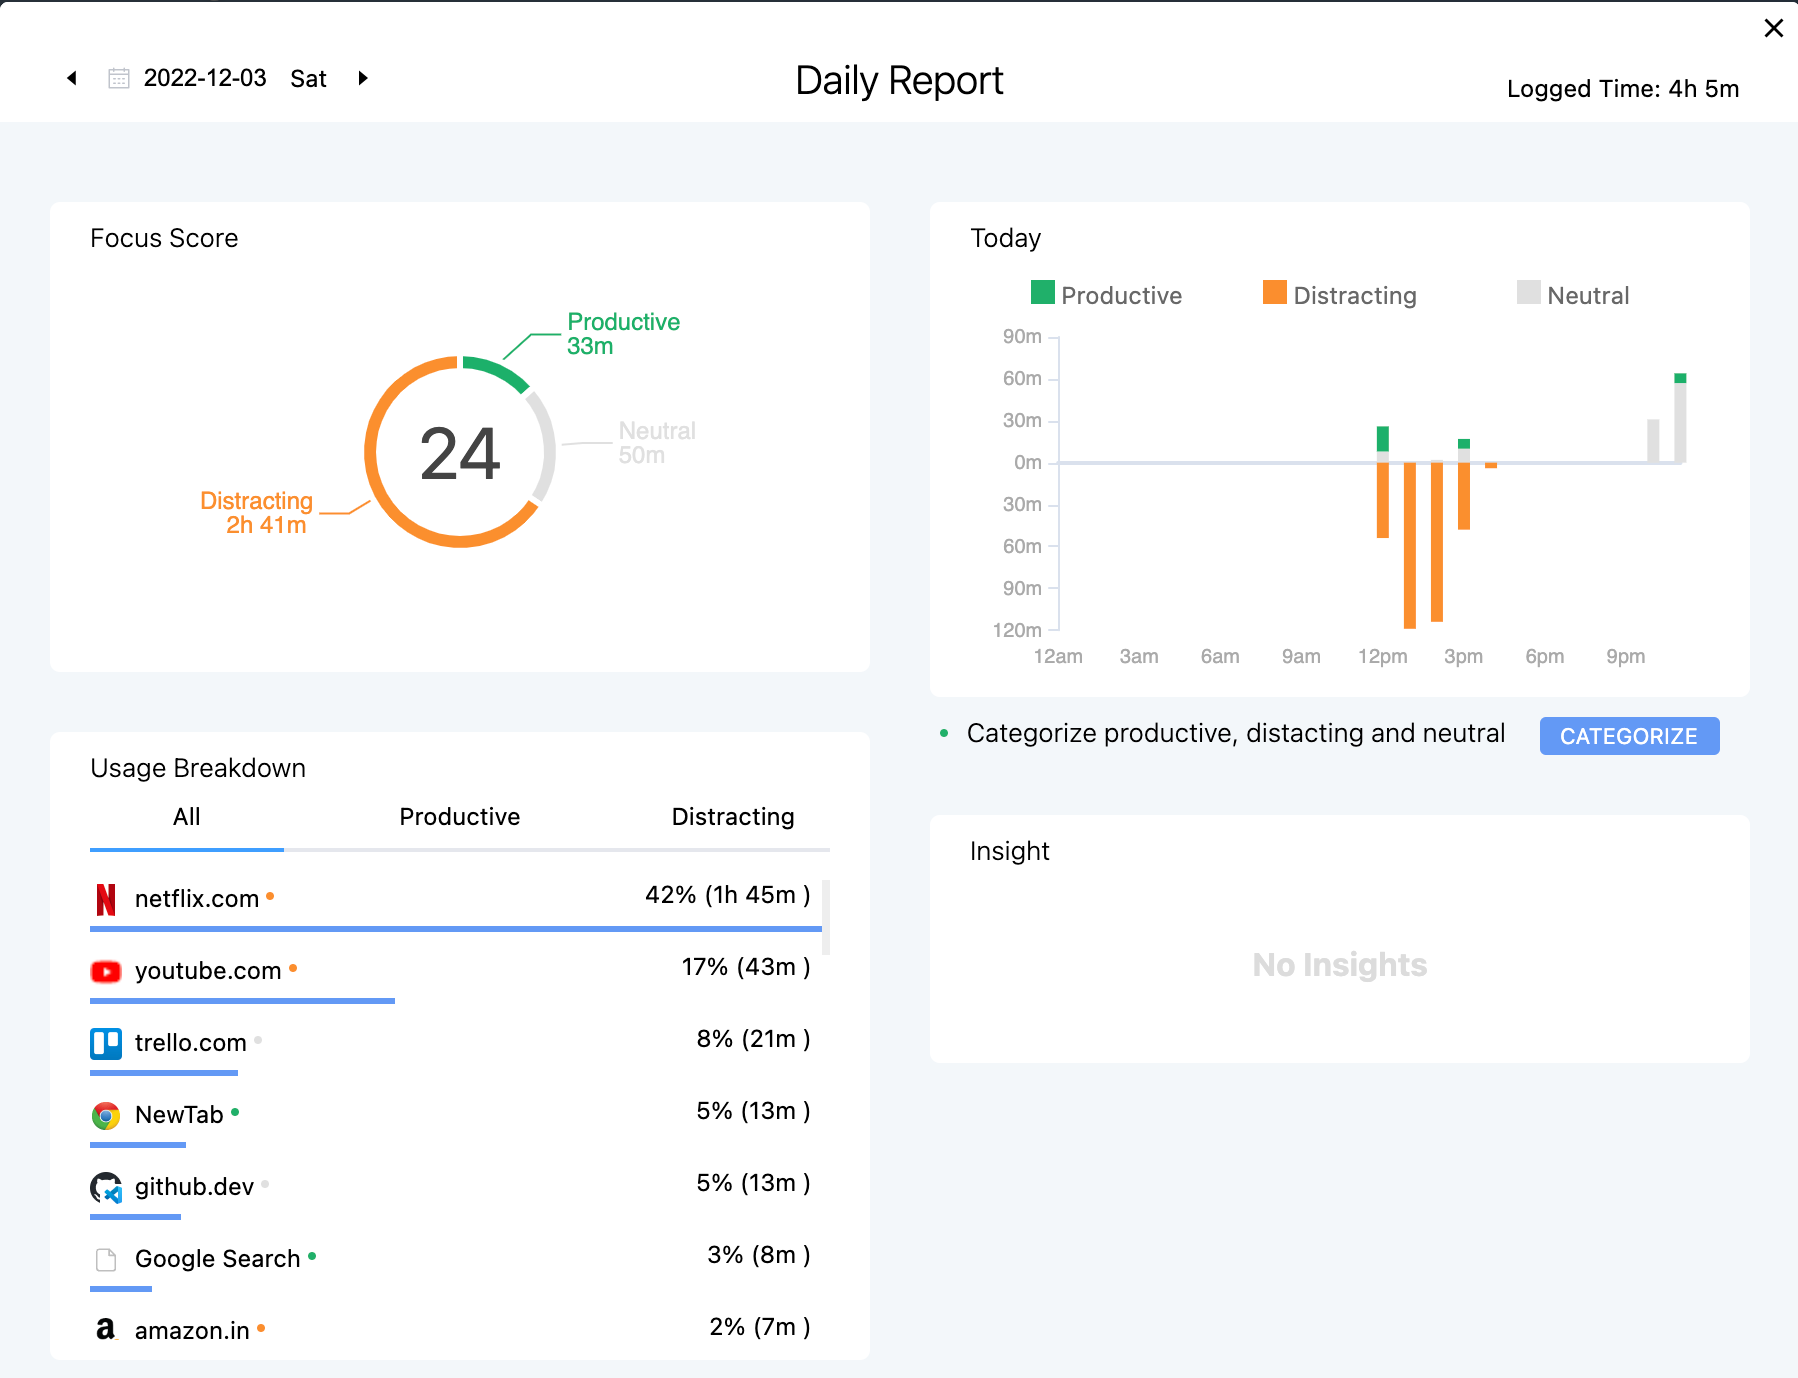Click the 17% (43m) value

(746, 967)
